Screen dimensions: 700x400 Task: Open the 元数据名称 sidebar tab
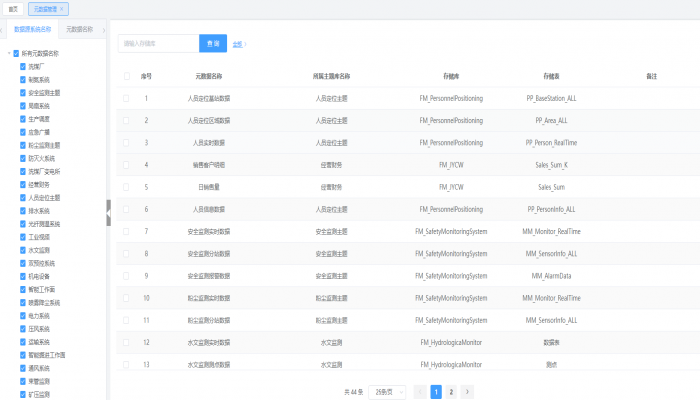(80, 30)
